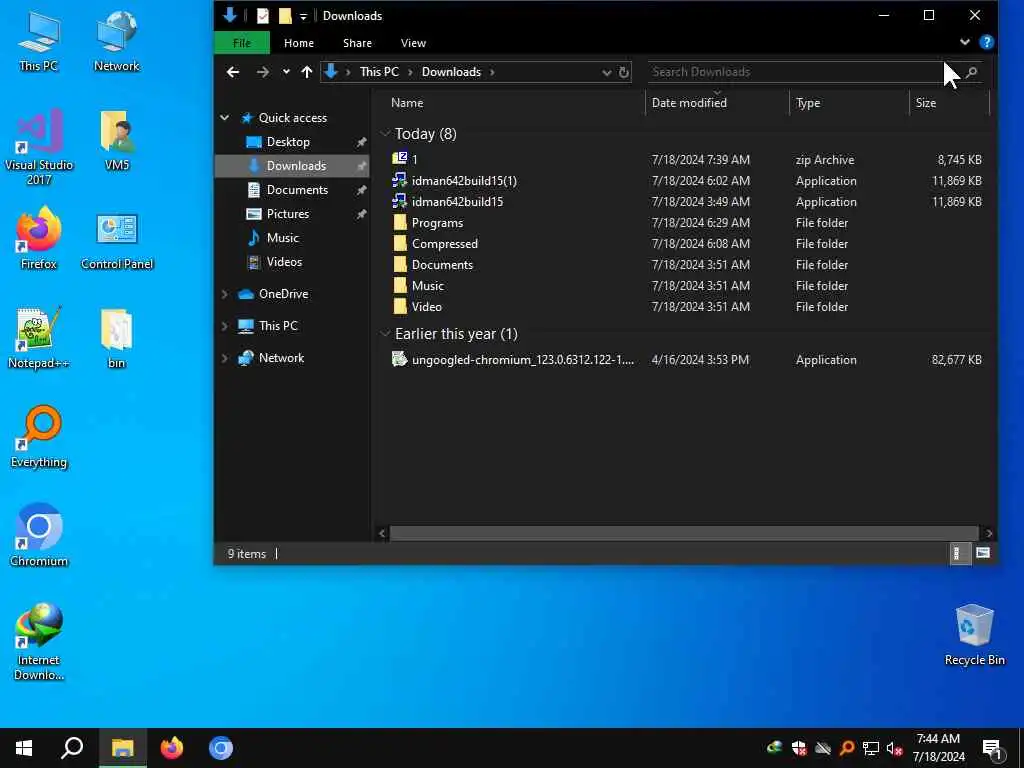Open the Recycle Bin
1024x768 pixels.
coord(974,635)
